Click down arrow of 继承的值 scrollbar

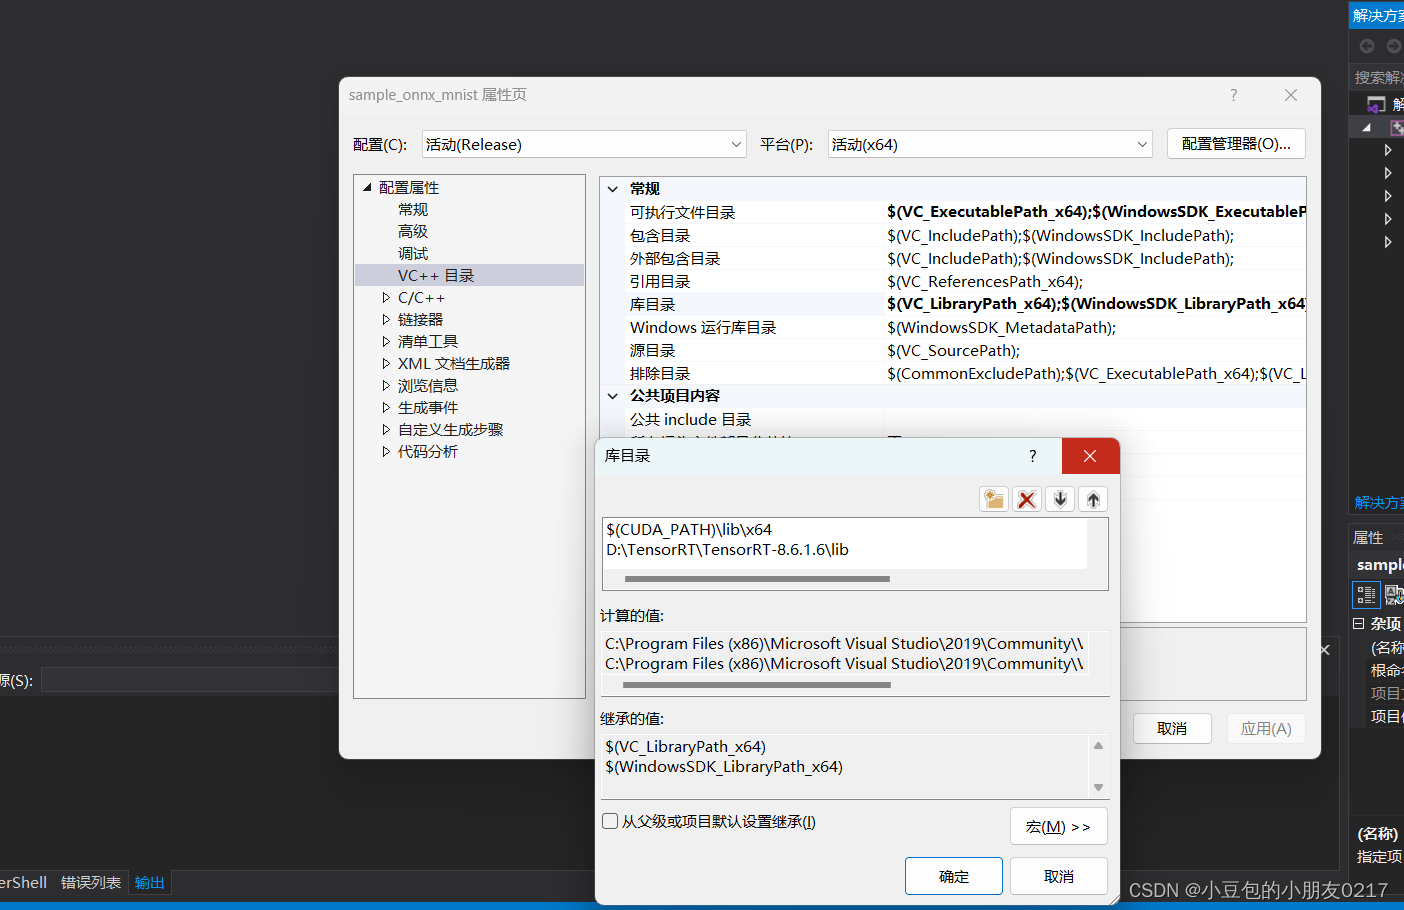pyautogui.click(x=1098, y=787)
